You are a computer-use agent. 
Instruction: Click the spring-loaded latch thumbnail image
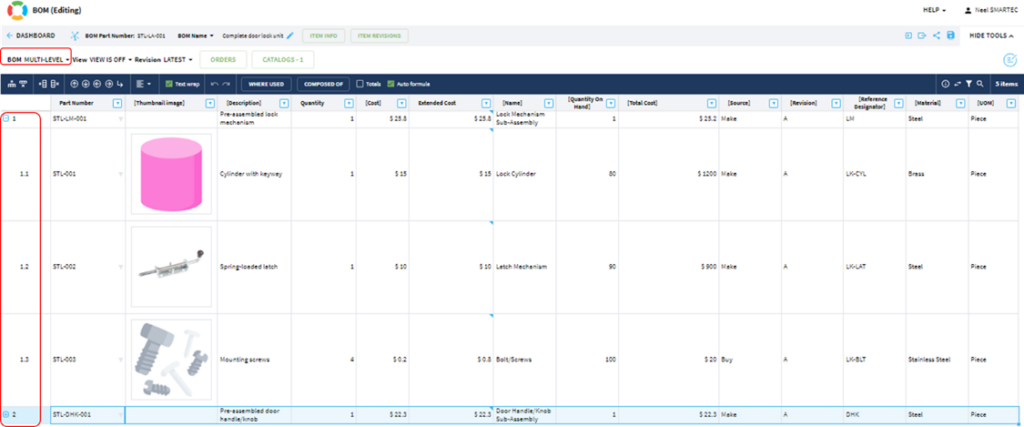click(x=171, y=266)
